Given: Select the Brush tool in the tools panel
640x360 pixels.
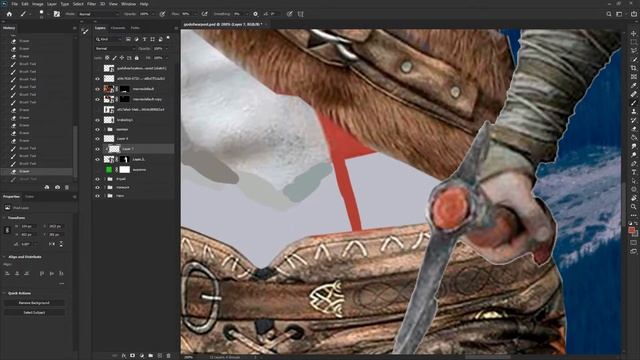Looking at the screenshot, I should click(633, 103).
